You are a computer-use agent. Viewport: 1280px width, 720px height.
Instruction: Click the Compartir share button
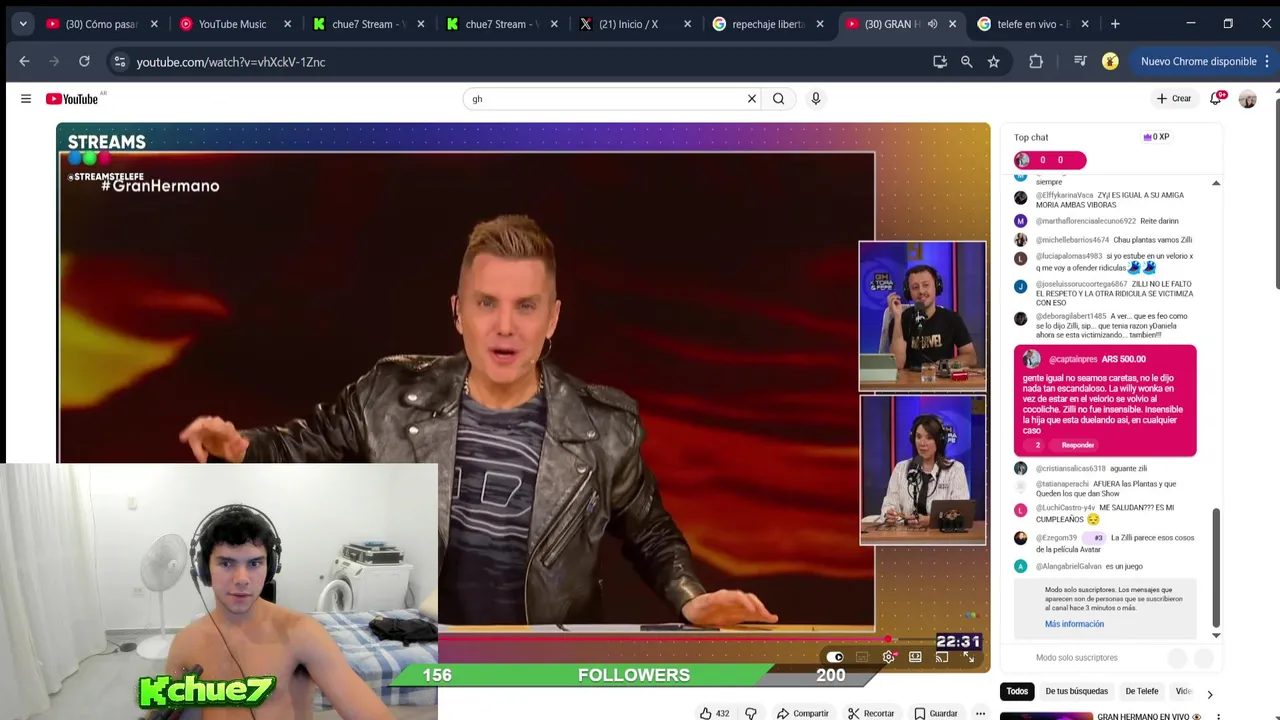[803, 713]
